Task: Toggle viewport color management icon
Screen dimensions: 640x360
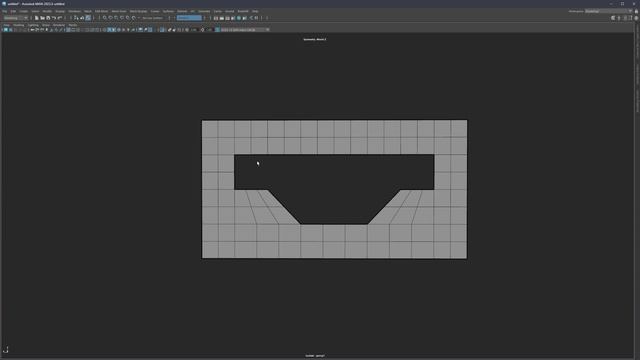Action: coord(218,30)
